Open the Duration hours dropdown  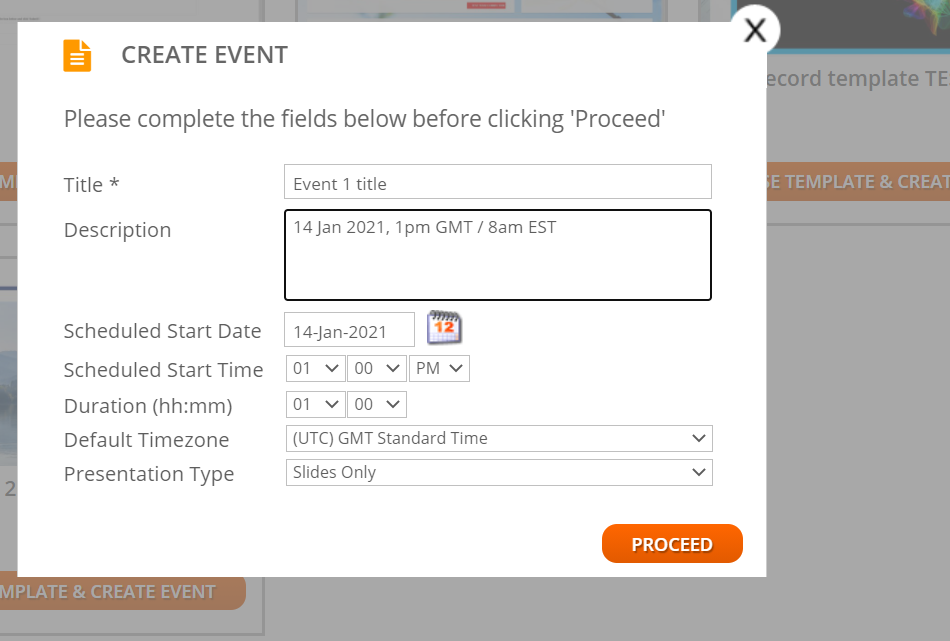click(315, 404)
